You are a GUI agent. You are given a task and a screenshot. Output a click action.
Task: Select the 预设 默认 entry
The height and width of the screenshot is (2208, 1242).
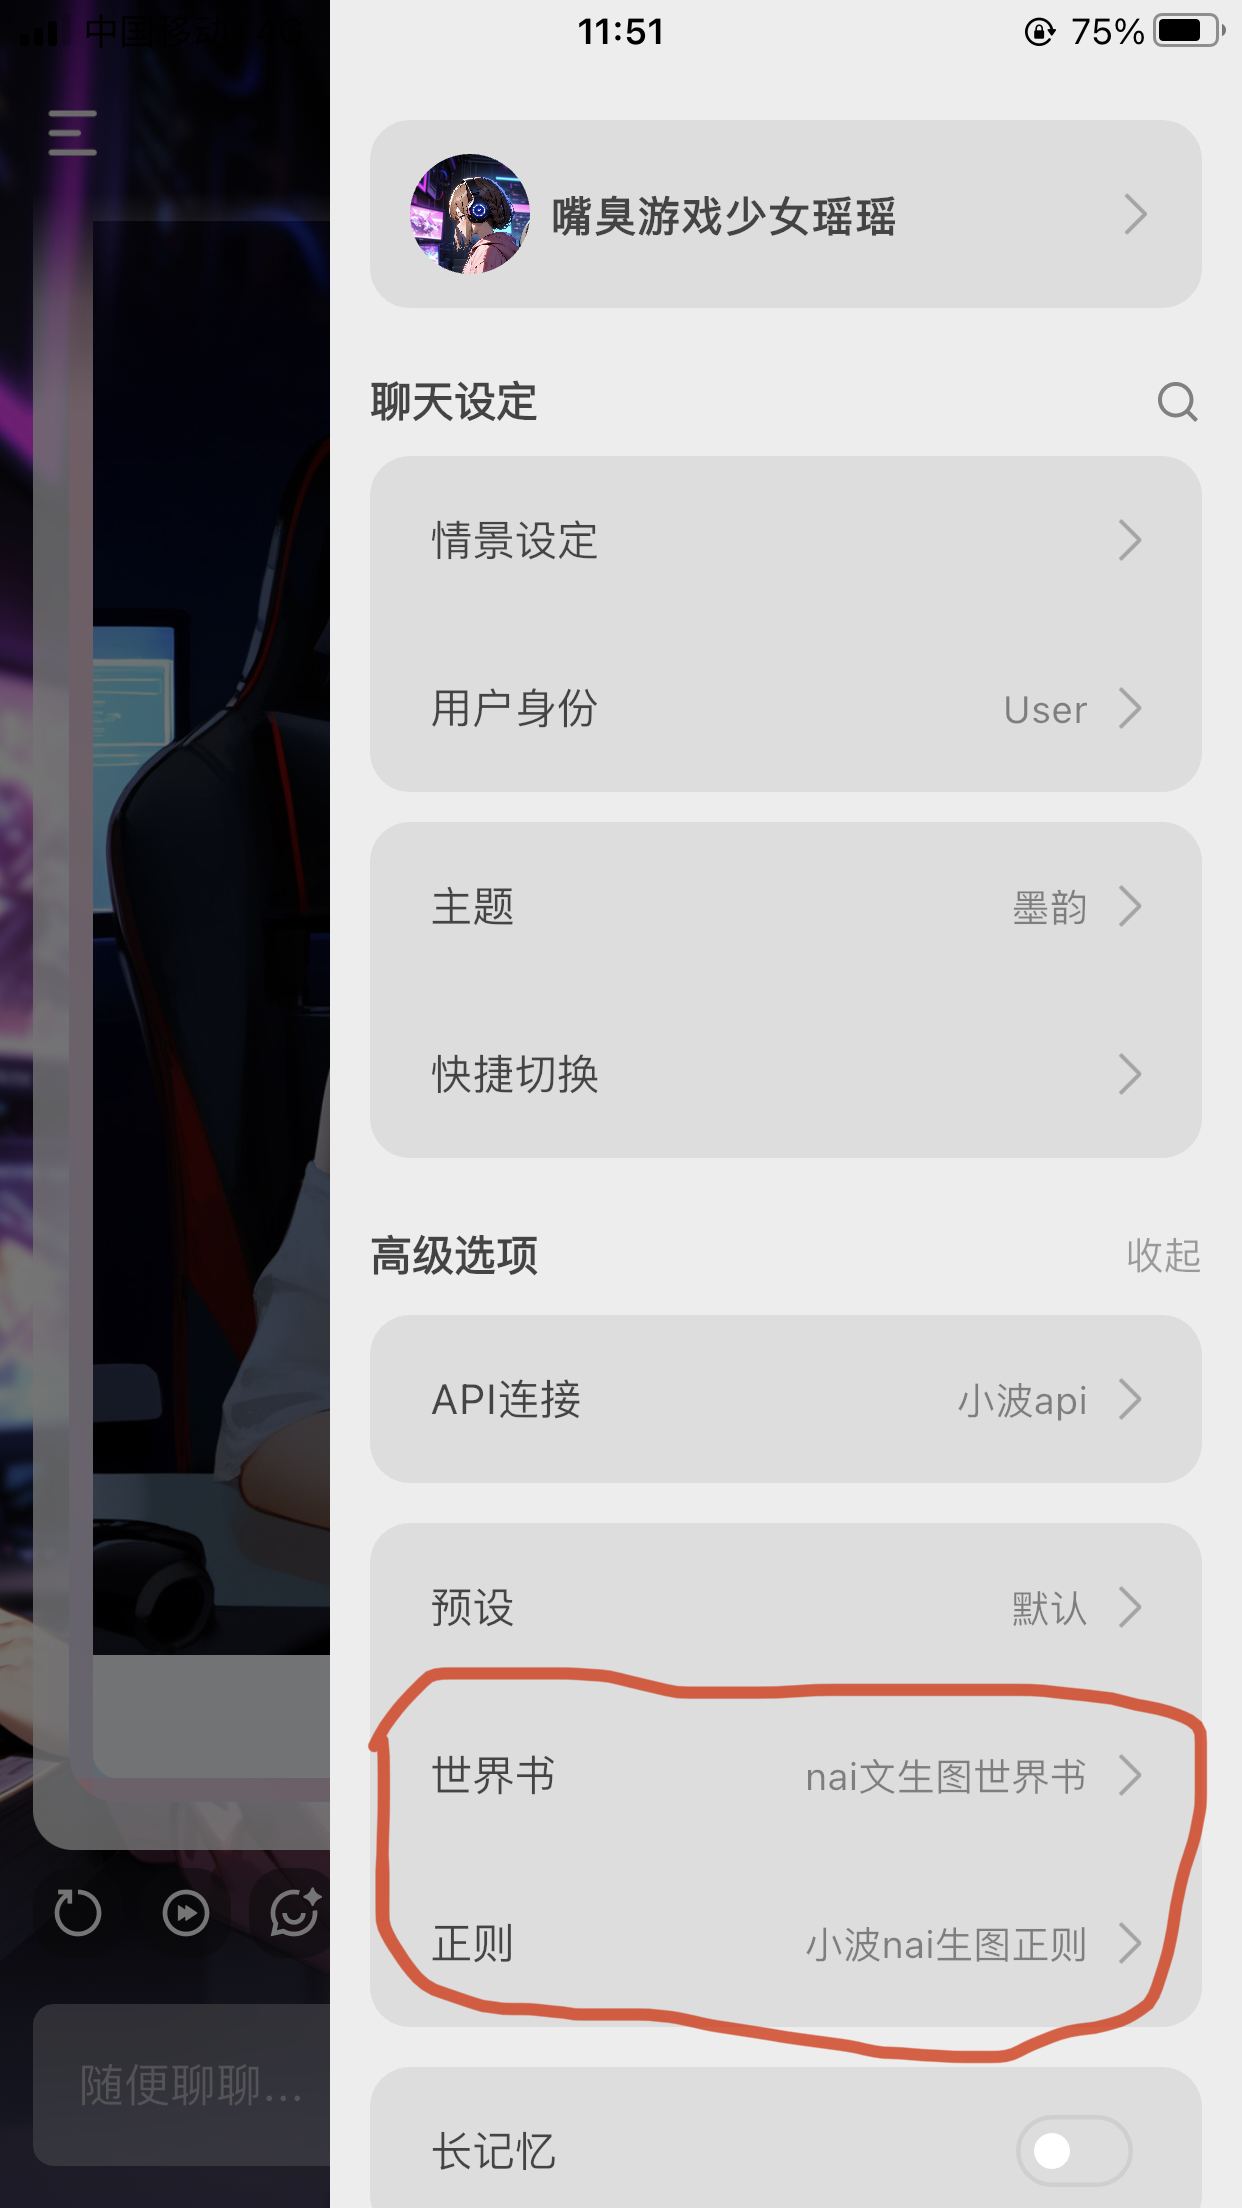tap(785, 1608)
